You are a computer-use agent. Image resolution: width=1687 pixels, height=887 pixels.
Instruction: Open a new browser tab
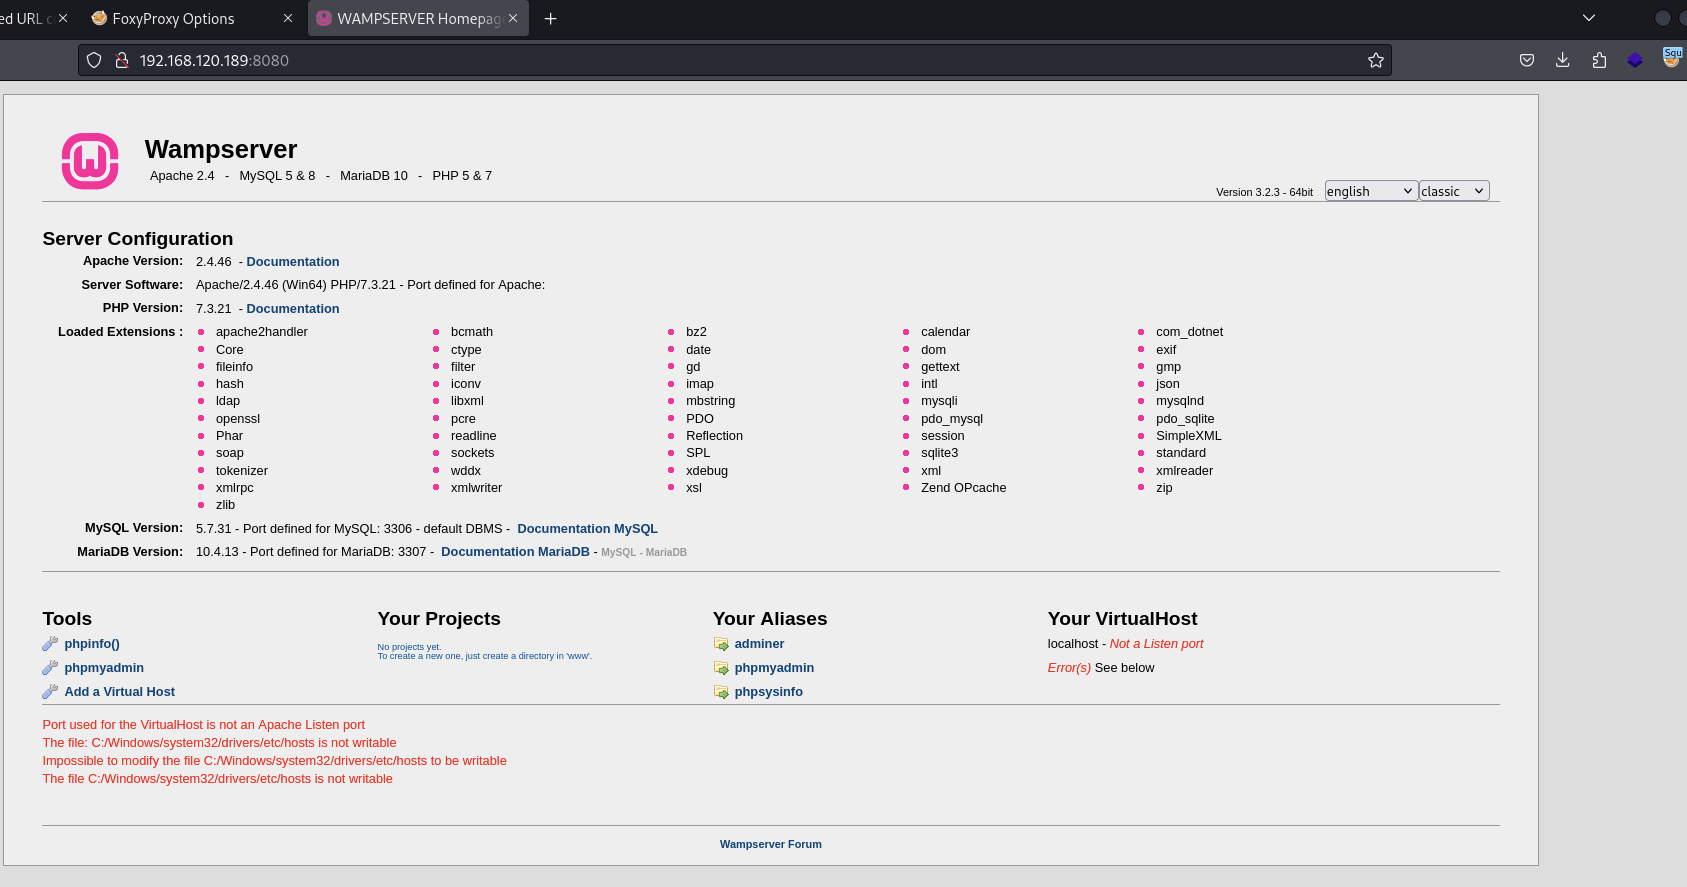click(x=550, y=19)
